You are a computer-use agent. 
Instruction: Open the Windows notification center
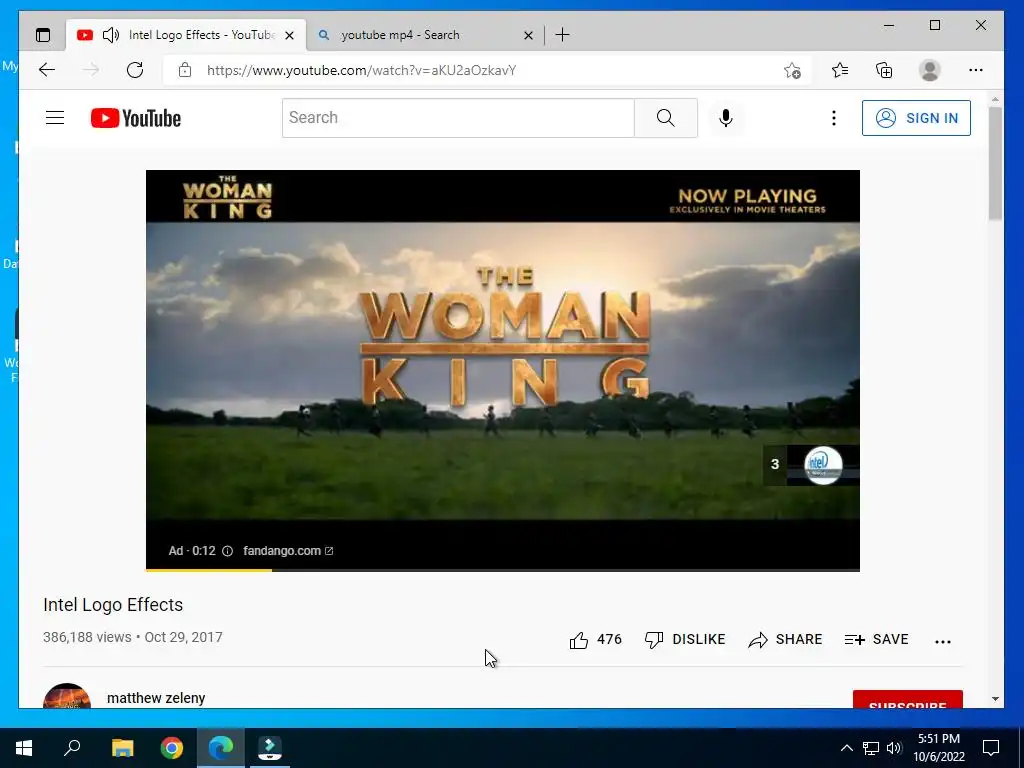click(991, 748)
